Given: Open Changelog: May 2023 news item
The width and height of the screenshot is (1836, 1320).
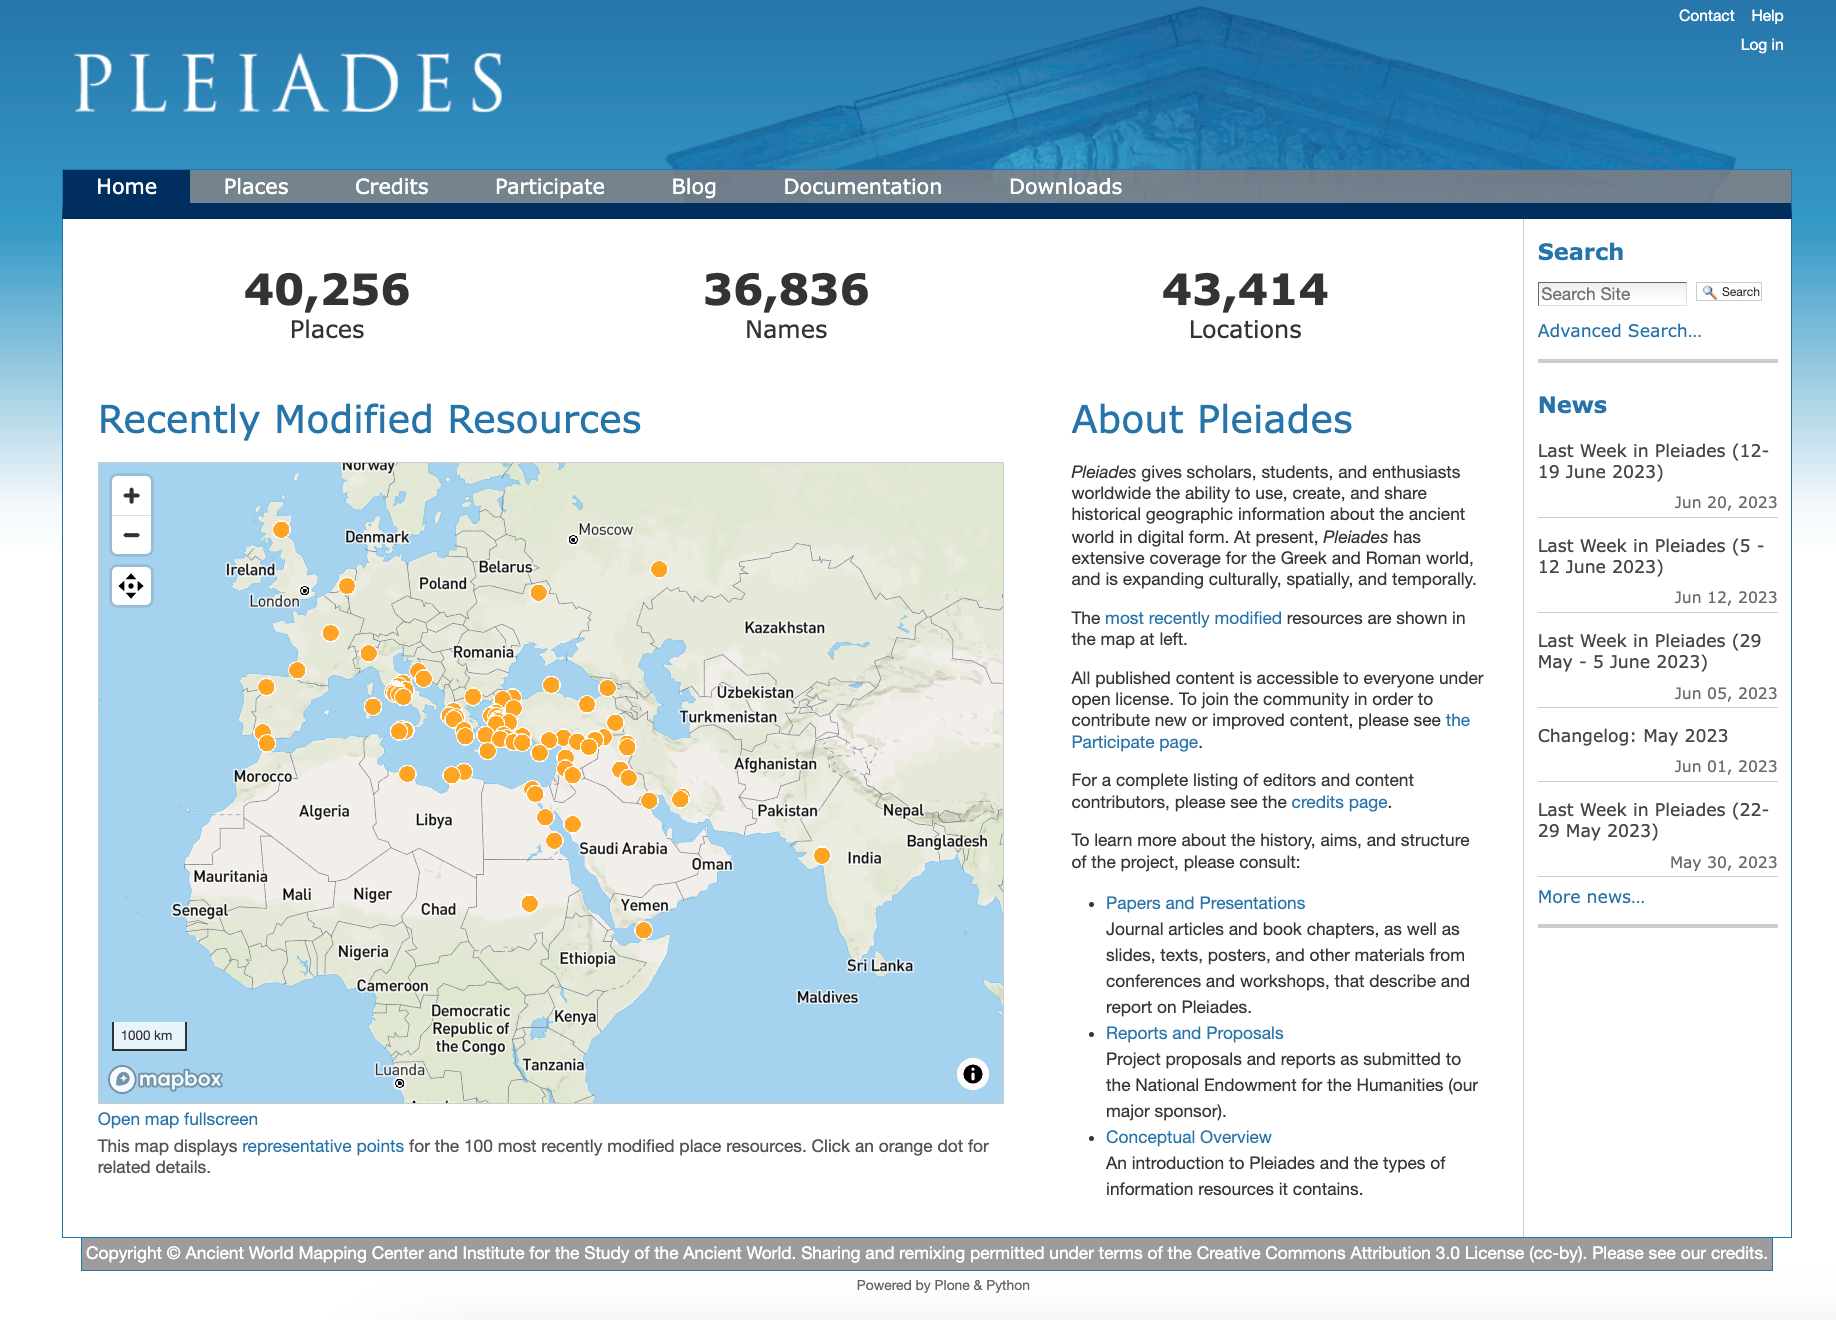Looking at the screenshot, I should 1632,736.
